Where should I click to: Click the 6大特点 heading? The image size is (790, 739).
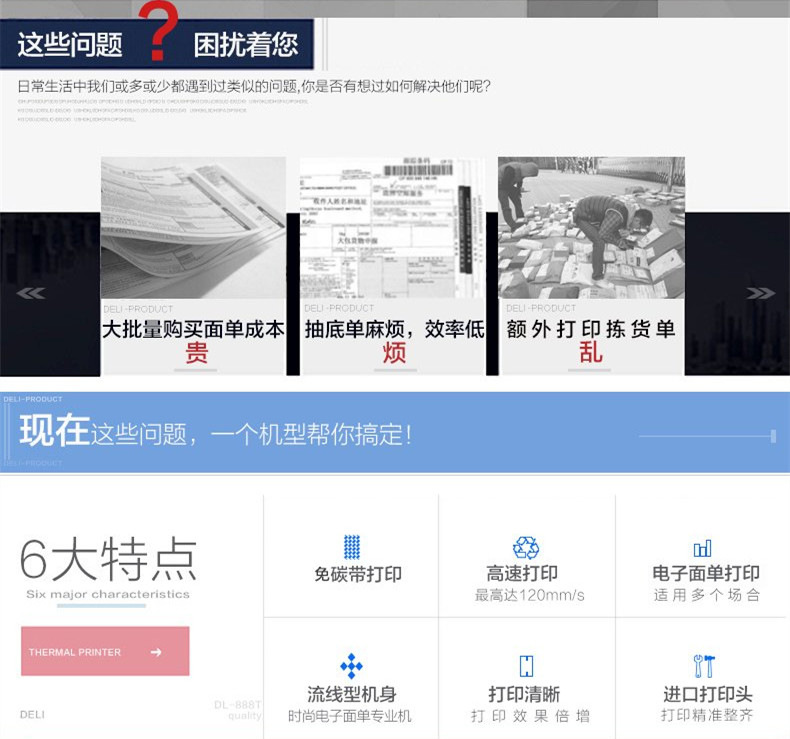[x=108, y=559]
